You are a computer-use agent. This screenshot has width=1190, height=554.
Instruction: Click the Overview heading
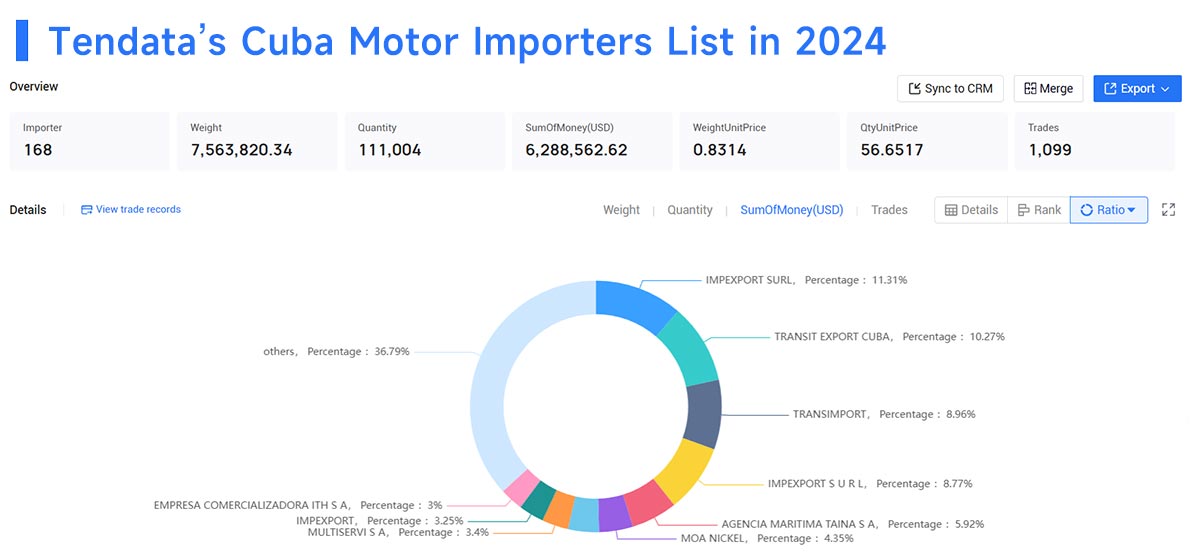tap(33, 87)
